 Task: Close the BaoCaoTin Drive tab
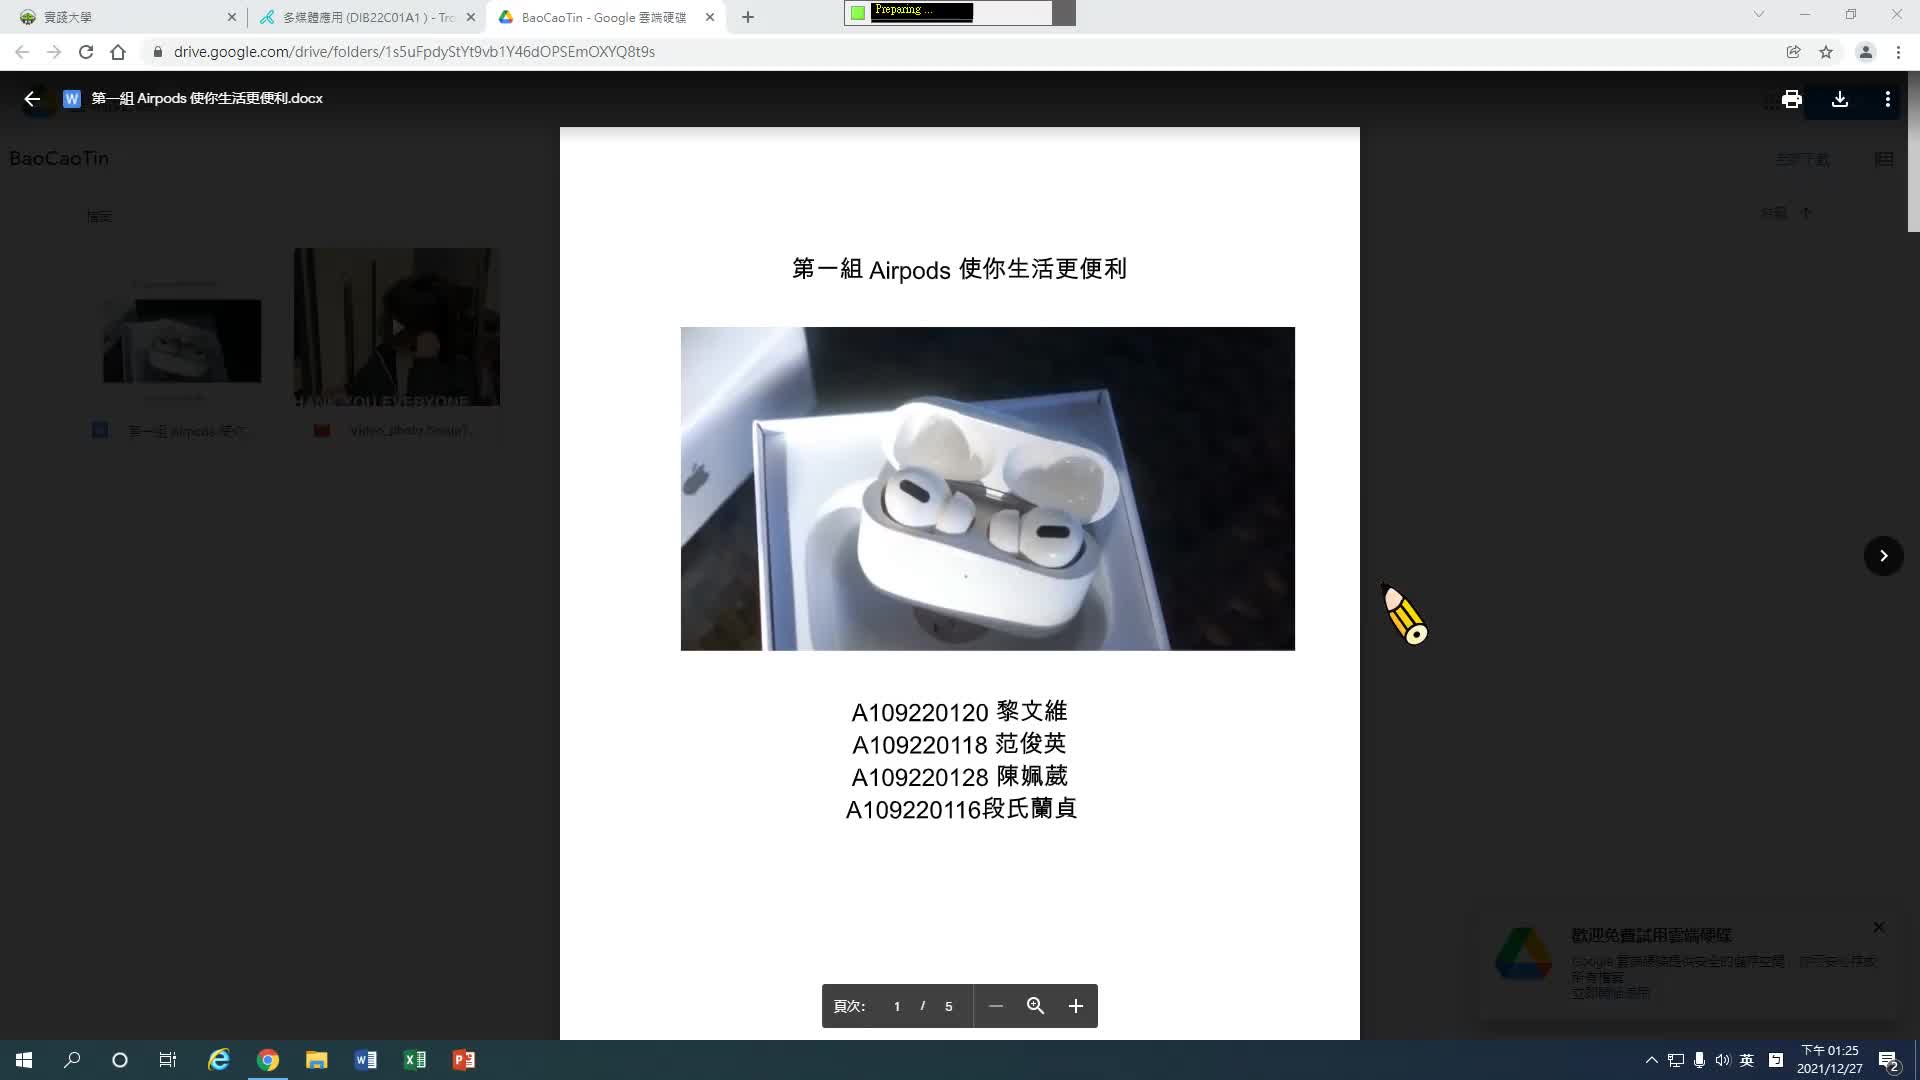pyautogui.click(x=710, y=17)
